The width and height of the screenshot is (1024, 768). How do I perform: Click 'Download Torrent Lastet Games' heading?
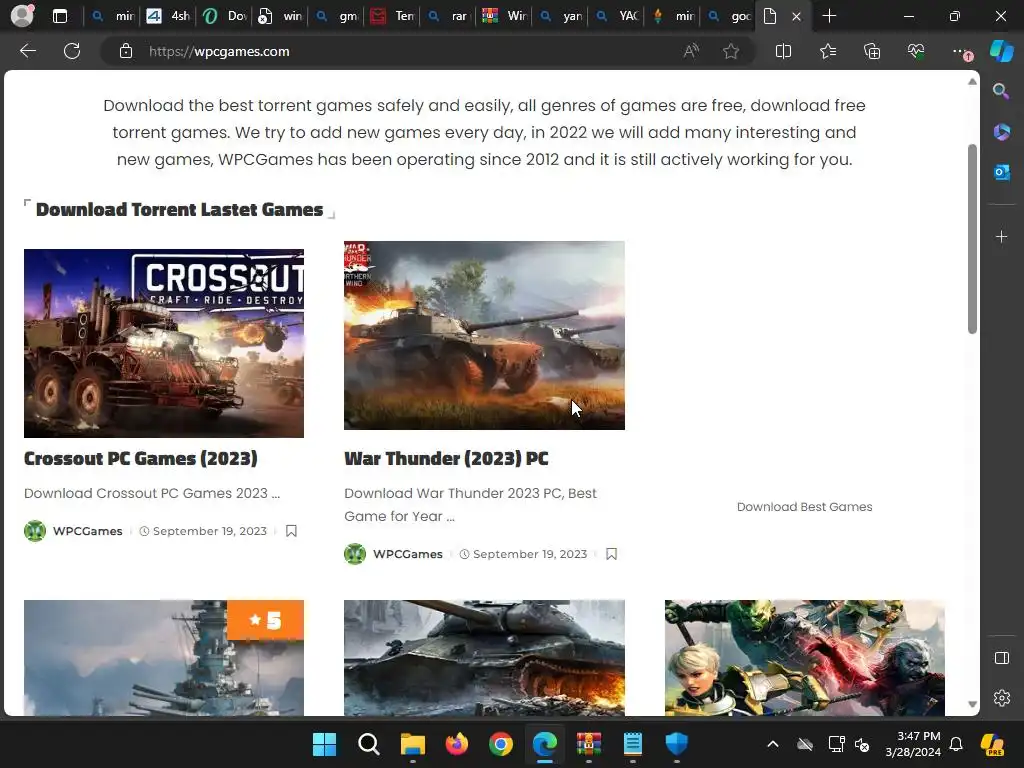180,210
